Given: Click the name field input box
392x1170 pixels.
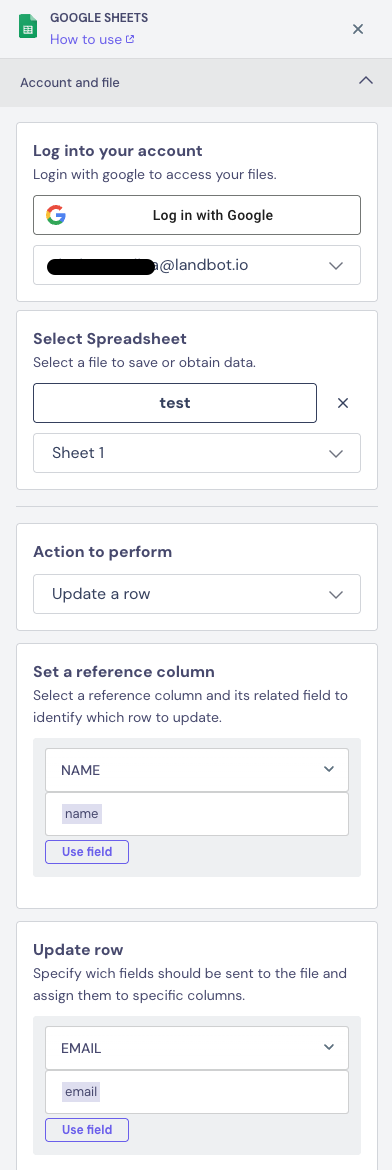Looking at the screenshot, I should (x=197, y=814).
